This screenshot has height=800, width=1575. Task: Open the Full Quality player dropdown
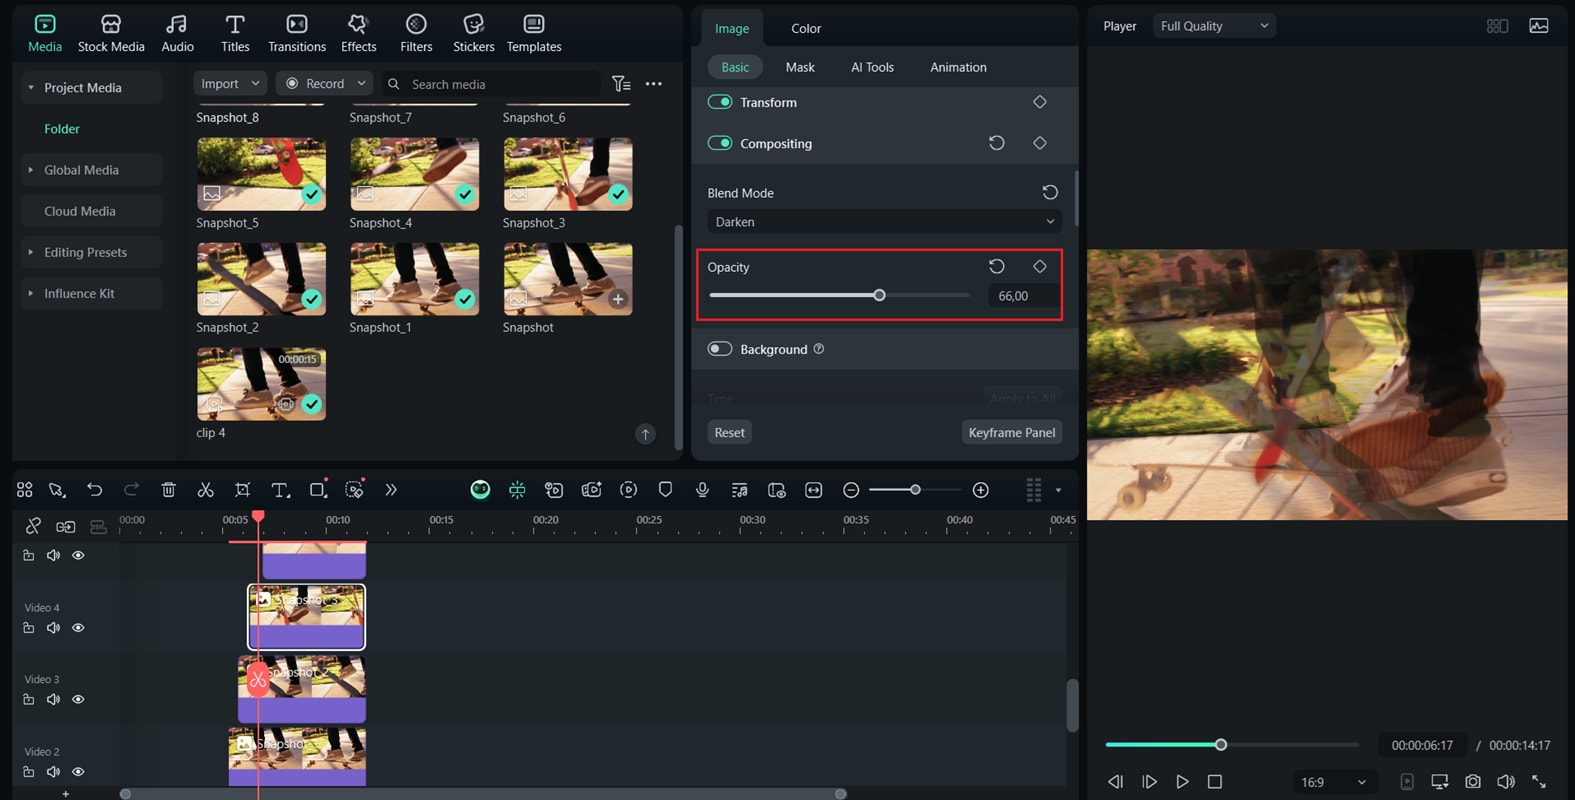[x=1214, y=26]
